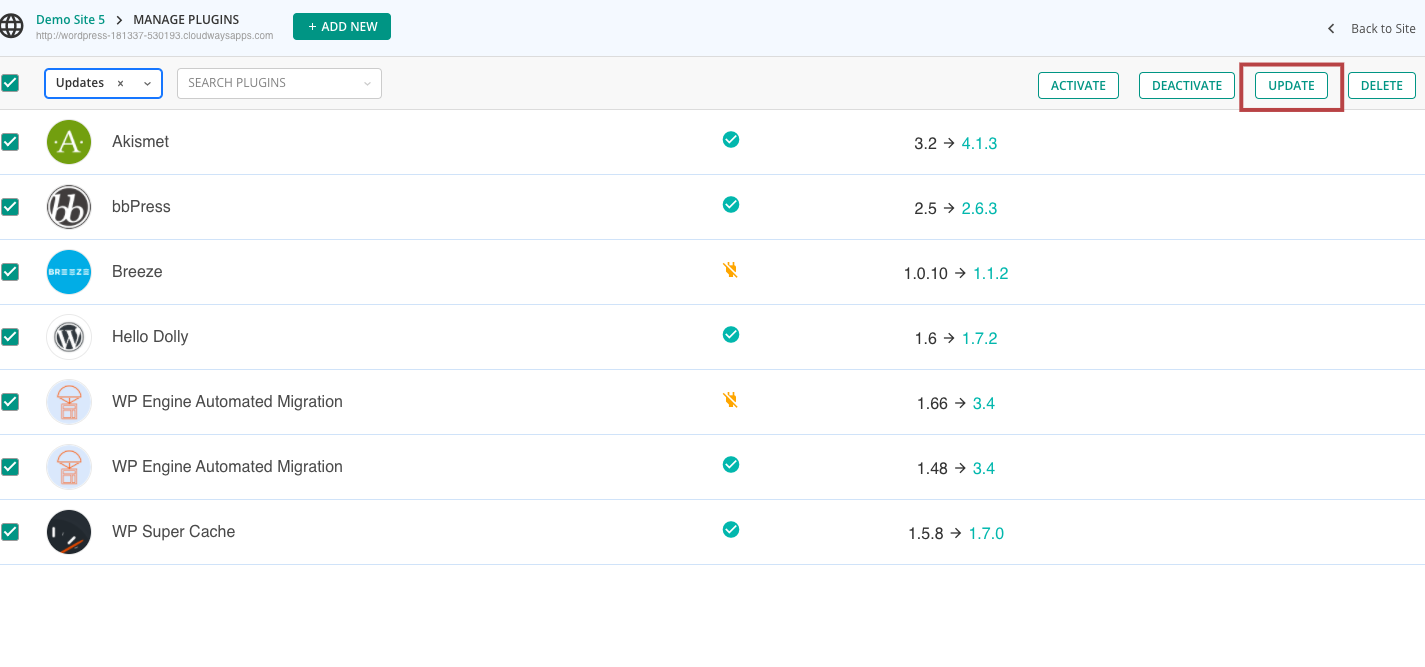Select the Breeze plugin name

coord(137,272)
